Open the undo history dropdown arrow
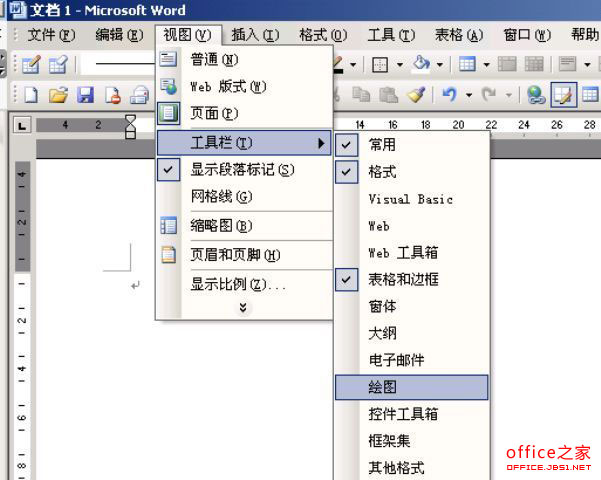The width and height of the screenshot is (601, 480). pyautogui.click(x=469, y=94)
